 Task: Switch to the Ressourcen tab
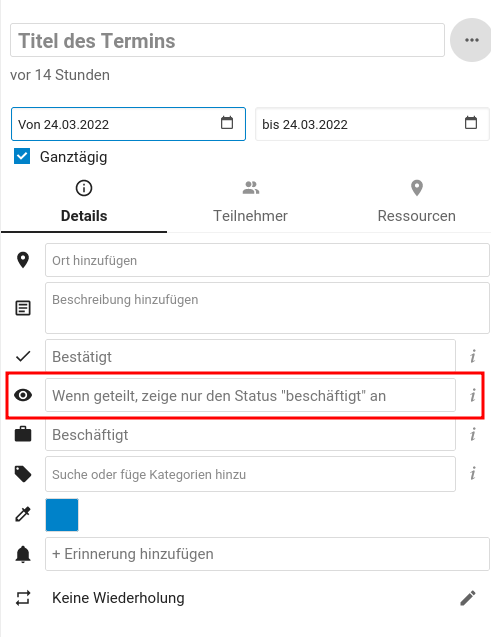[x=417, y=202]
